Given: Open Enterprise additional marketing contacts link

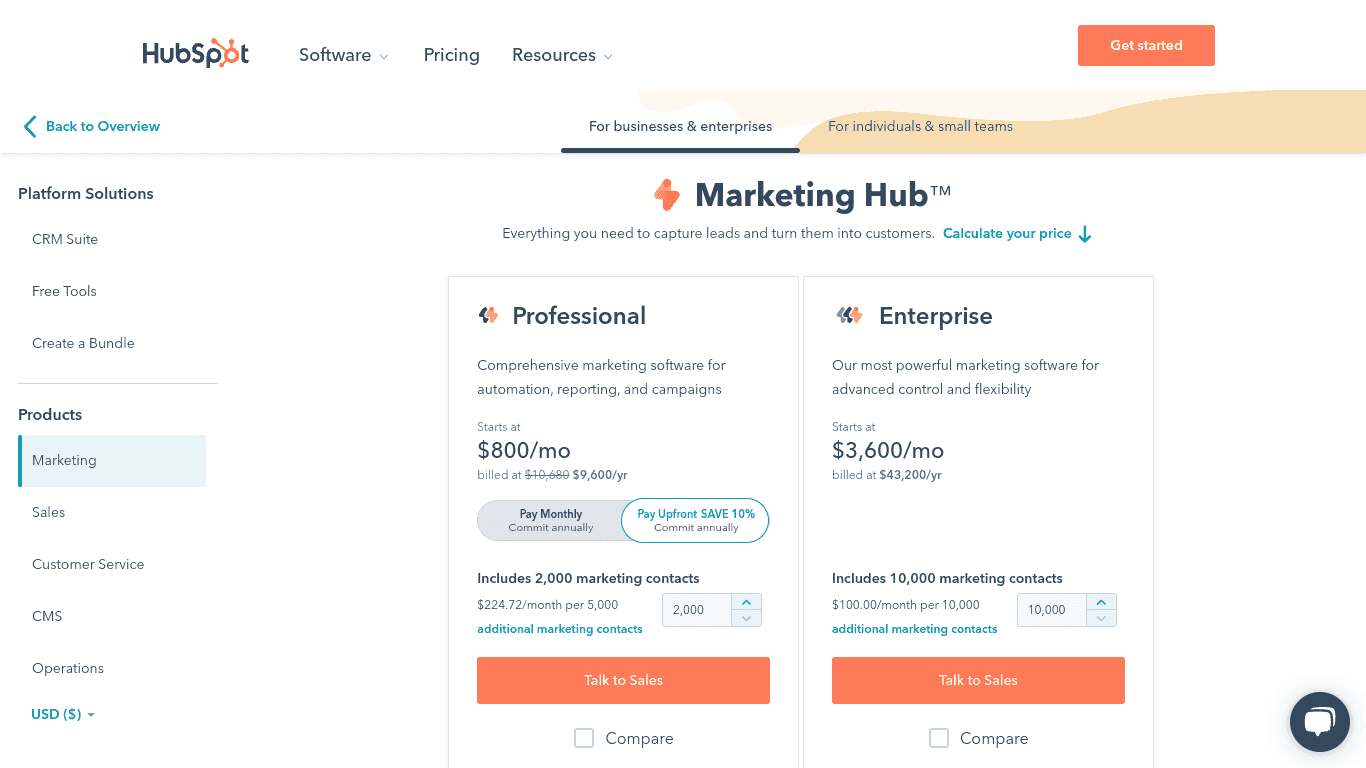Looking at the screenshot, I should [915, 629].
